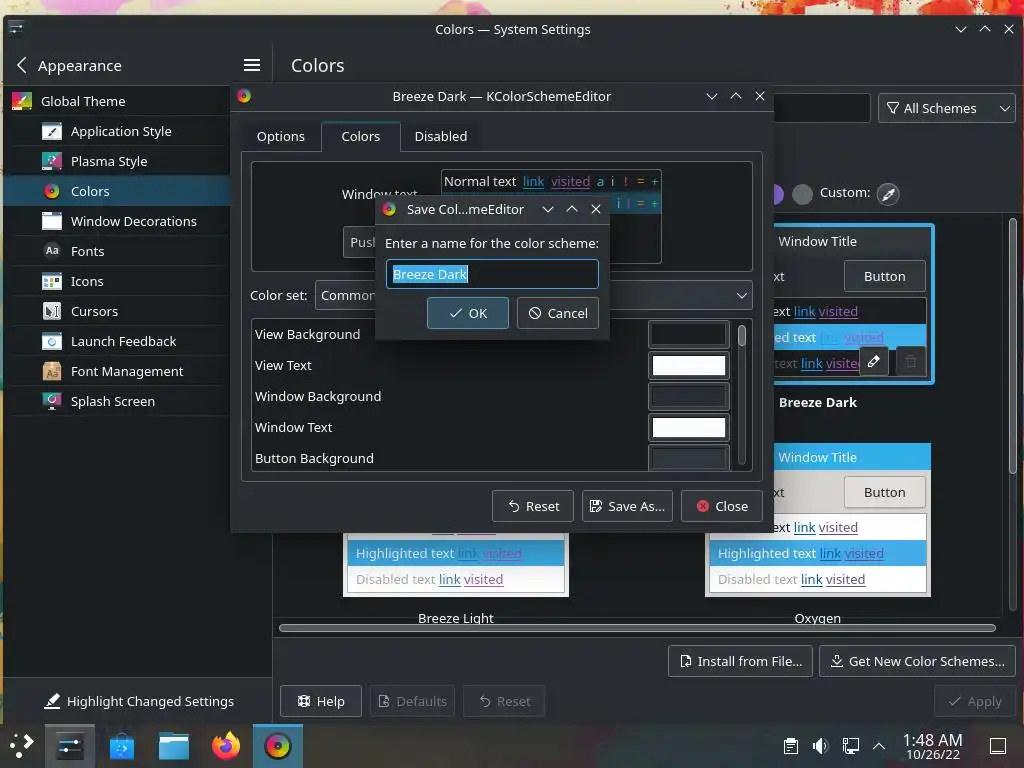Click the Global Theme sidebar icon
The width and height of the screenshot is (1024, 768).
(22, 101)
